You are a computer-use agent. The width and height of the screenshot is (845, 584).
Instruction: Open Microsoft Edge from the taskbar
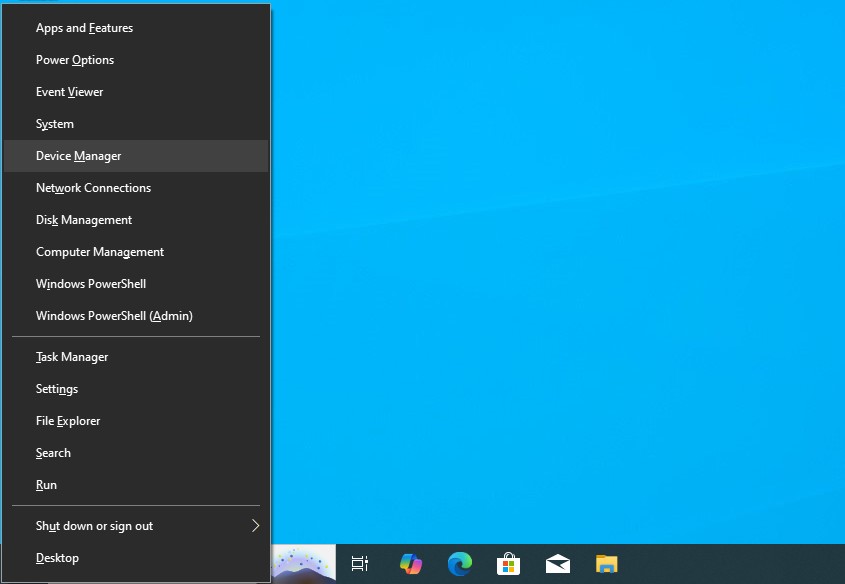(x=460, y=564)
